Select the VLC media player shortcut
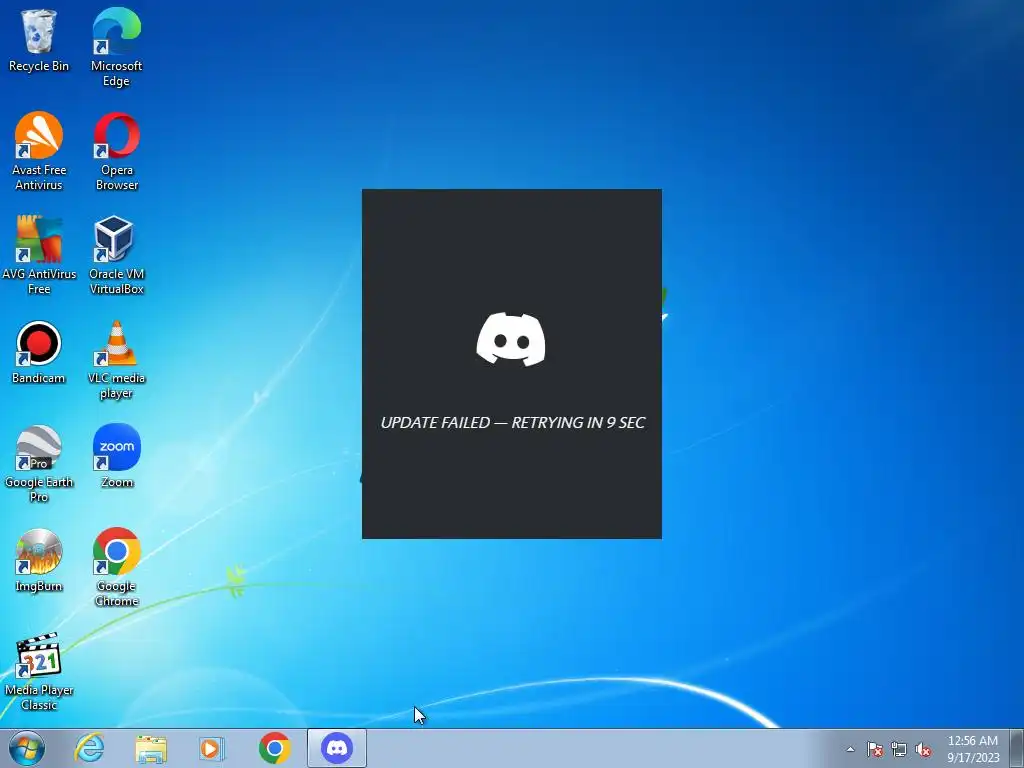 (116, 359)
